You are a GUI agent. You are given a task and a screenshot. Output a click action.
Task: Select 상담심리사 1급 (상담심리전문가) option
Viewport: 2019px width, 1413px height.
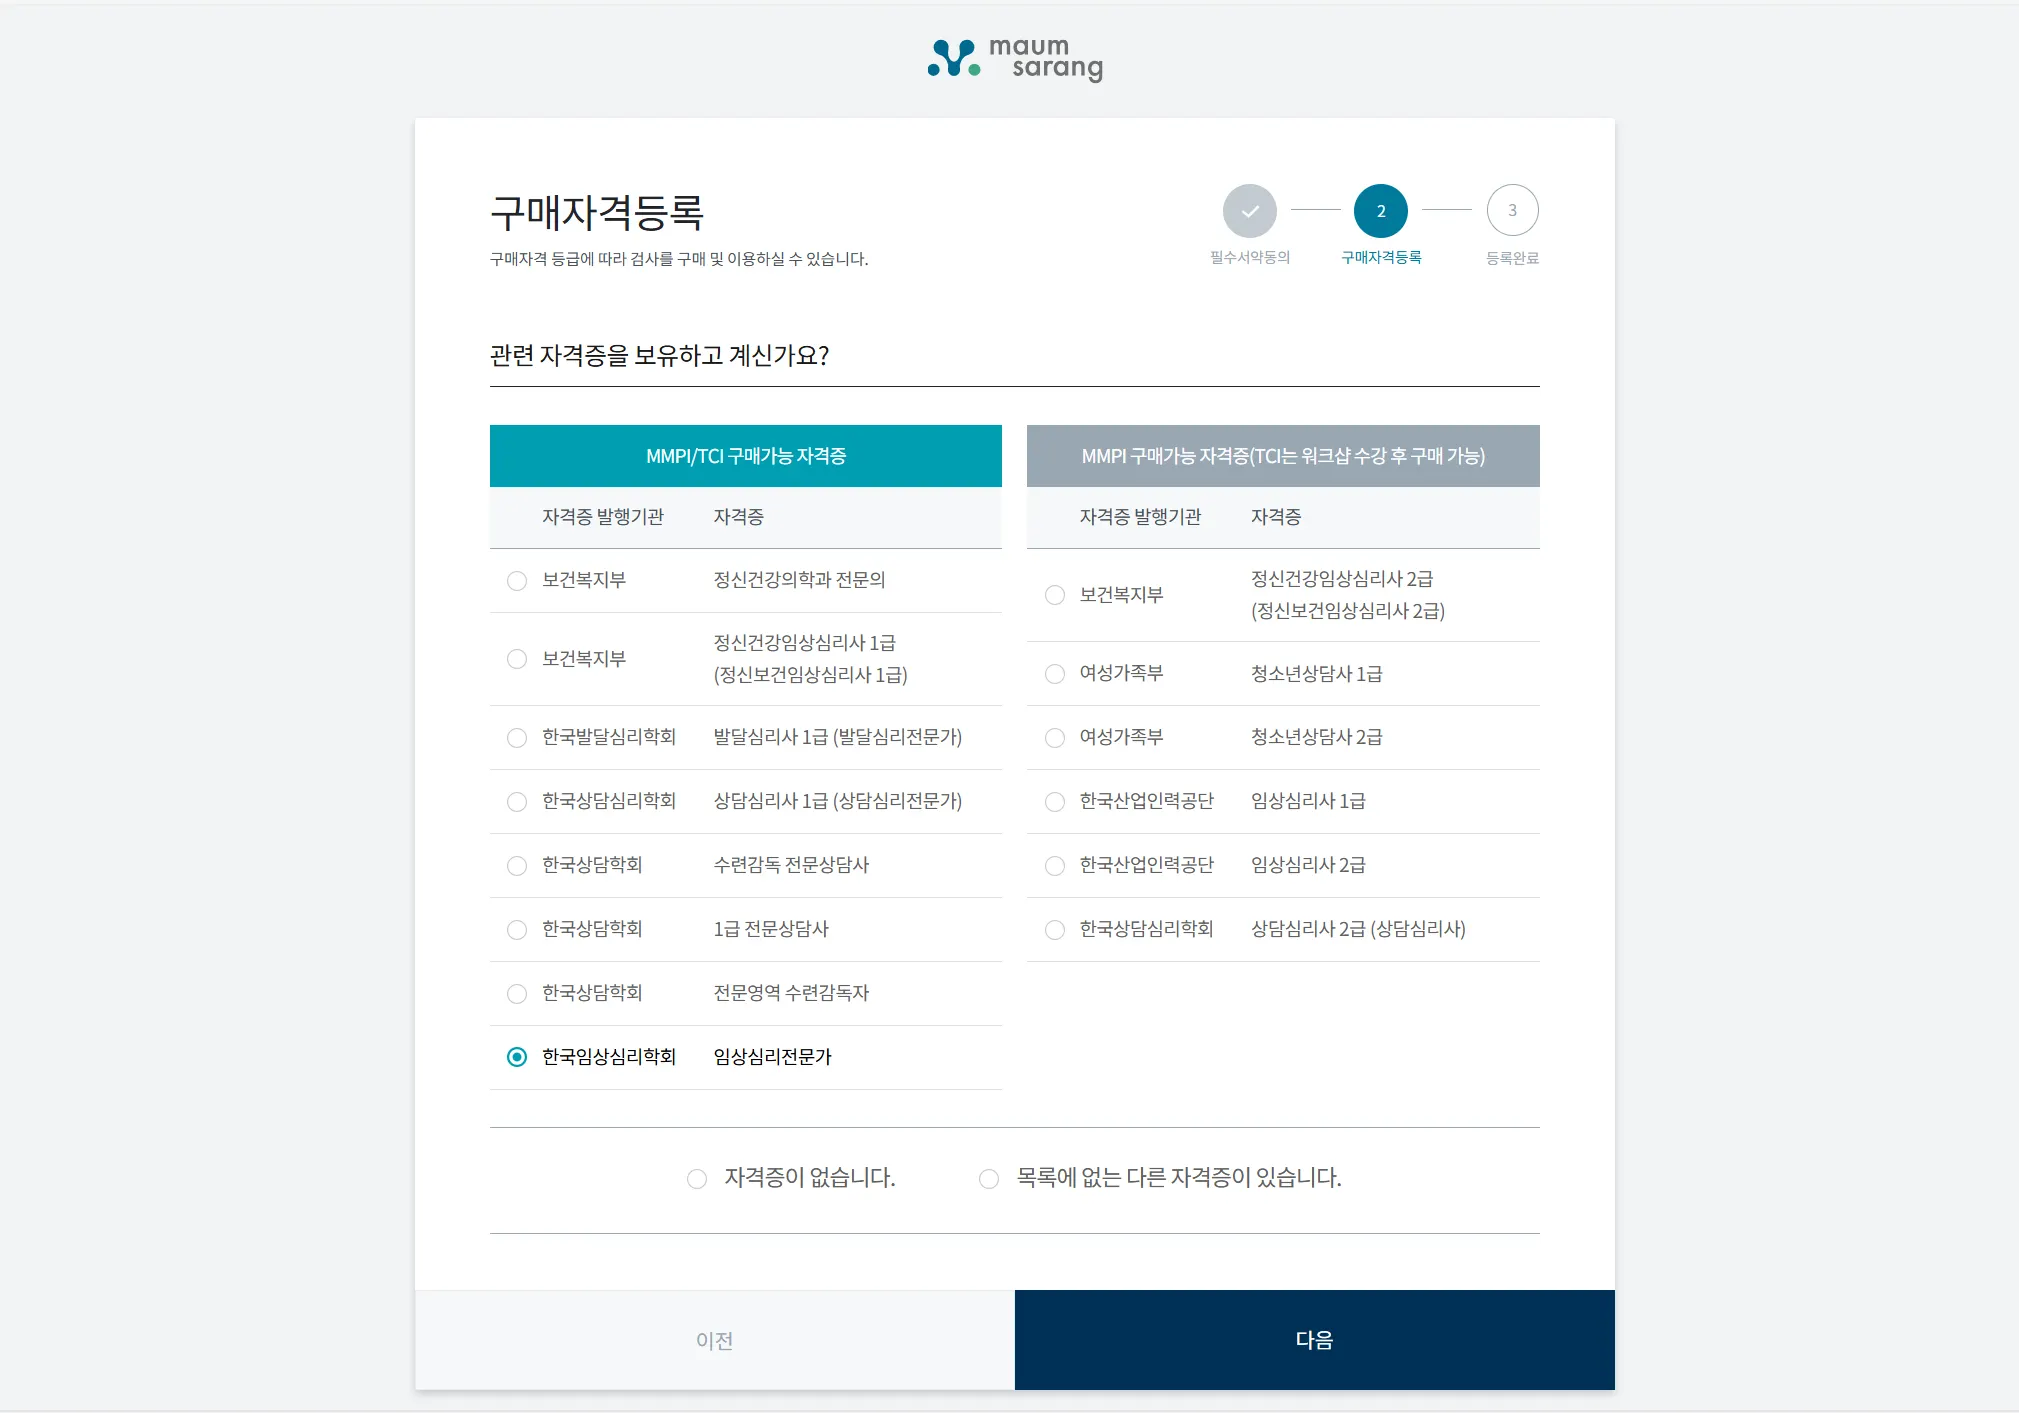click(x=517, y=802)
